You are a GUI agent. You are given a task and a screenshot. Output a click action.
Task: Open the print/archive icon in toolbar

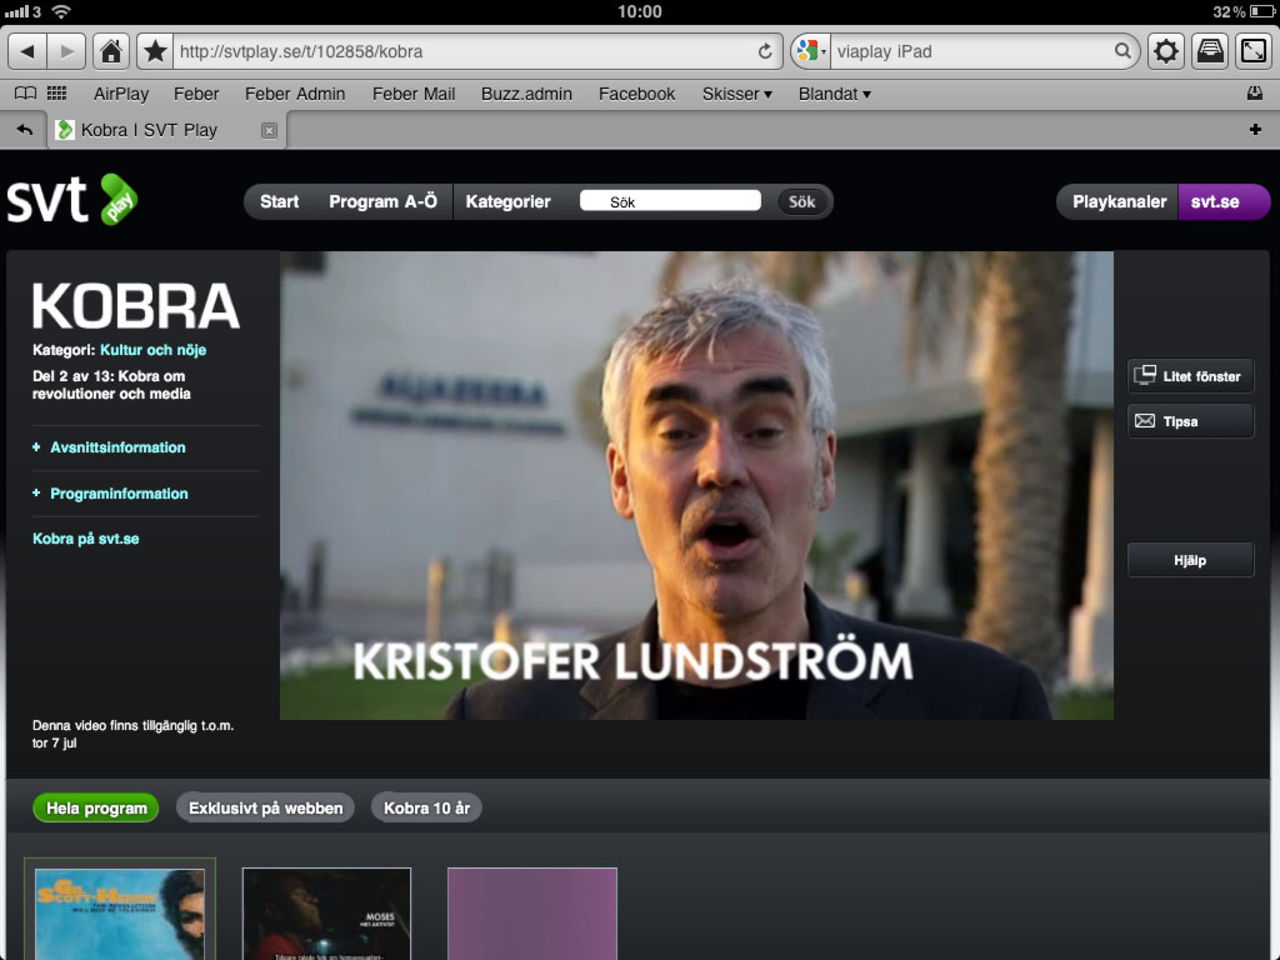[1210, 51]
